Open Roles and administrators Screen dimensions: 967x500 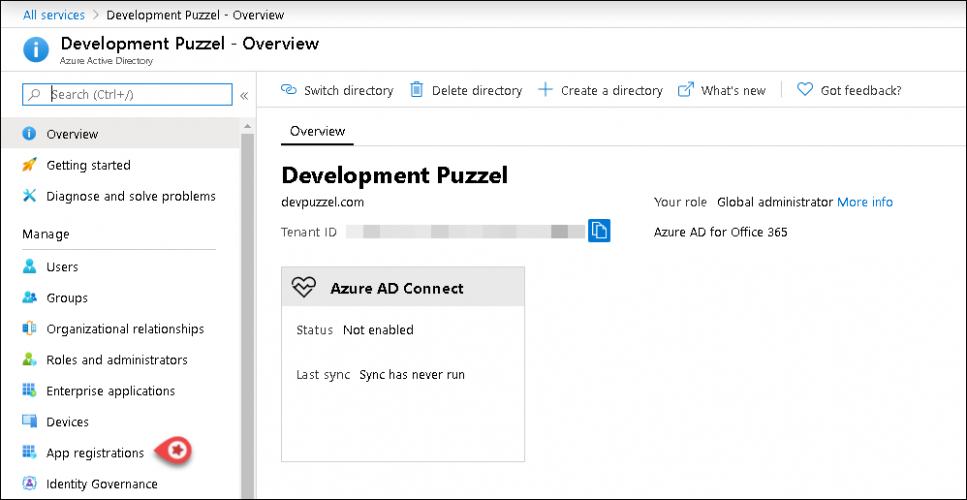tap(116, 360)
